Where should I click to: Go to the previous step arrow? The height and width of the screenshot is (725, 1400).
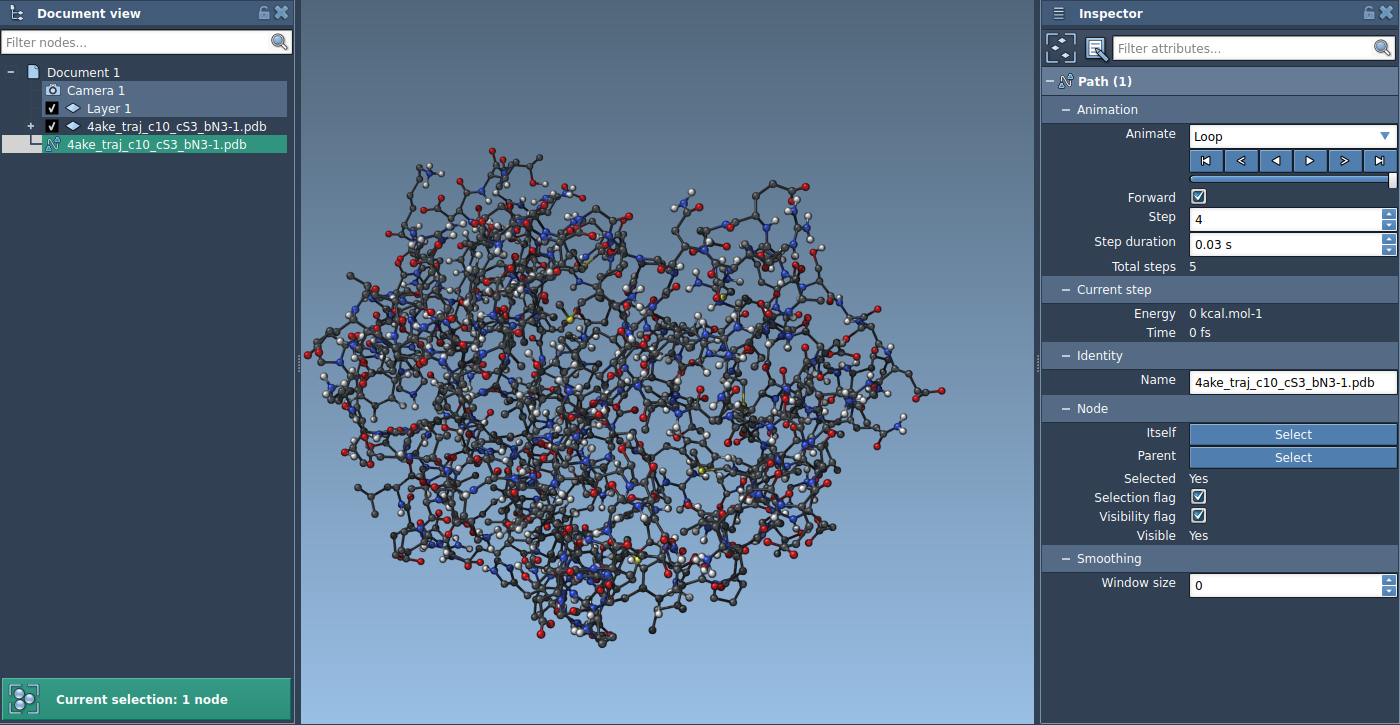[1241, 161]
